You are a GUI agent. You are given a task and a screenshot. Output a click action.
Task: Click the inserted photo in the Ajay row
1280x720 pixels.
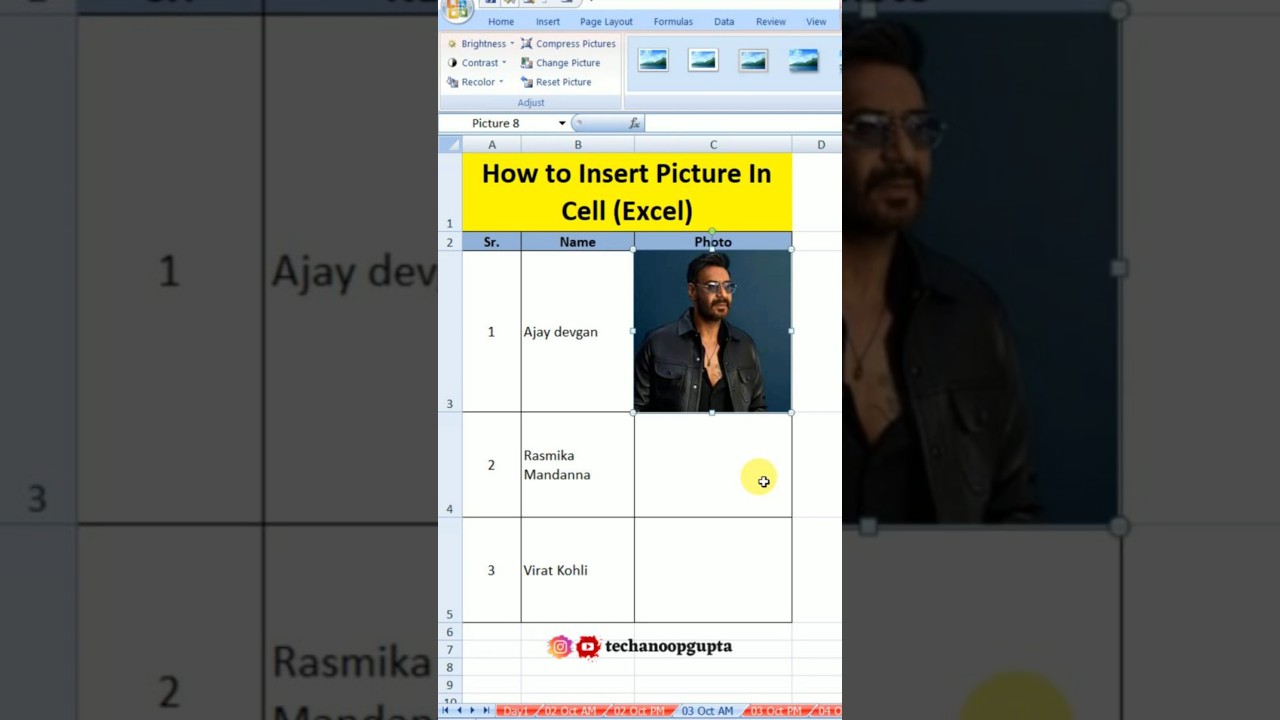point(713,331)
